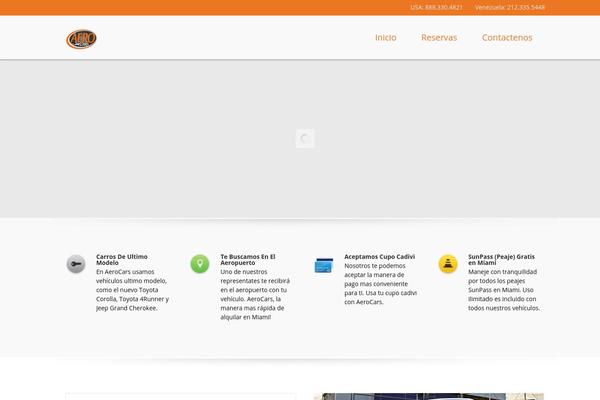600x400 pixels.
Task: Click the cupo cadivi description paragraph
Action: click(x=380, y=284)
